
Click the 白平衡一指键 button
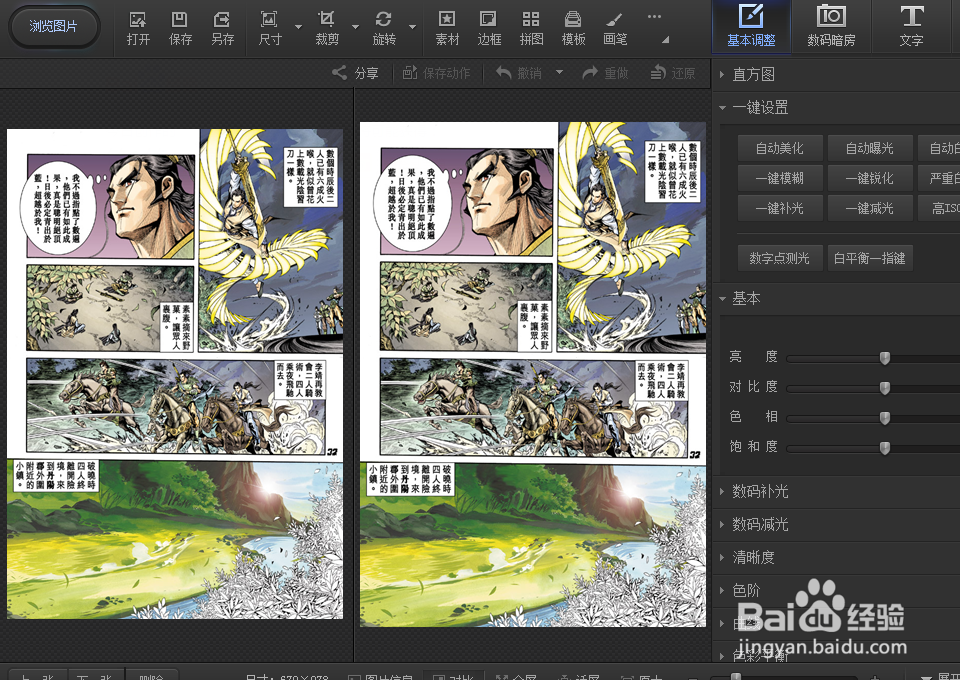[x=869, y=258]
